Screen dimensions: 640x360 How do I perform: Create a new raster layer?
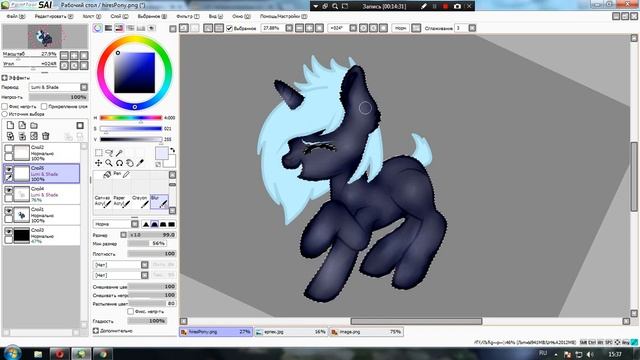11,125
